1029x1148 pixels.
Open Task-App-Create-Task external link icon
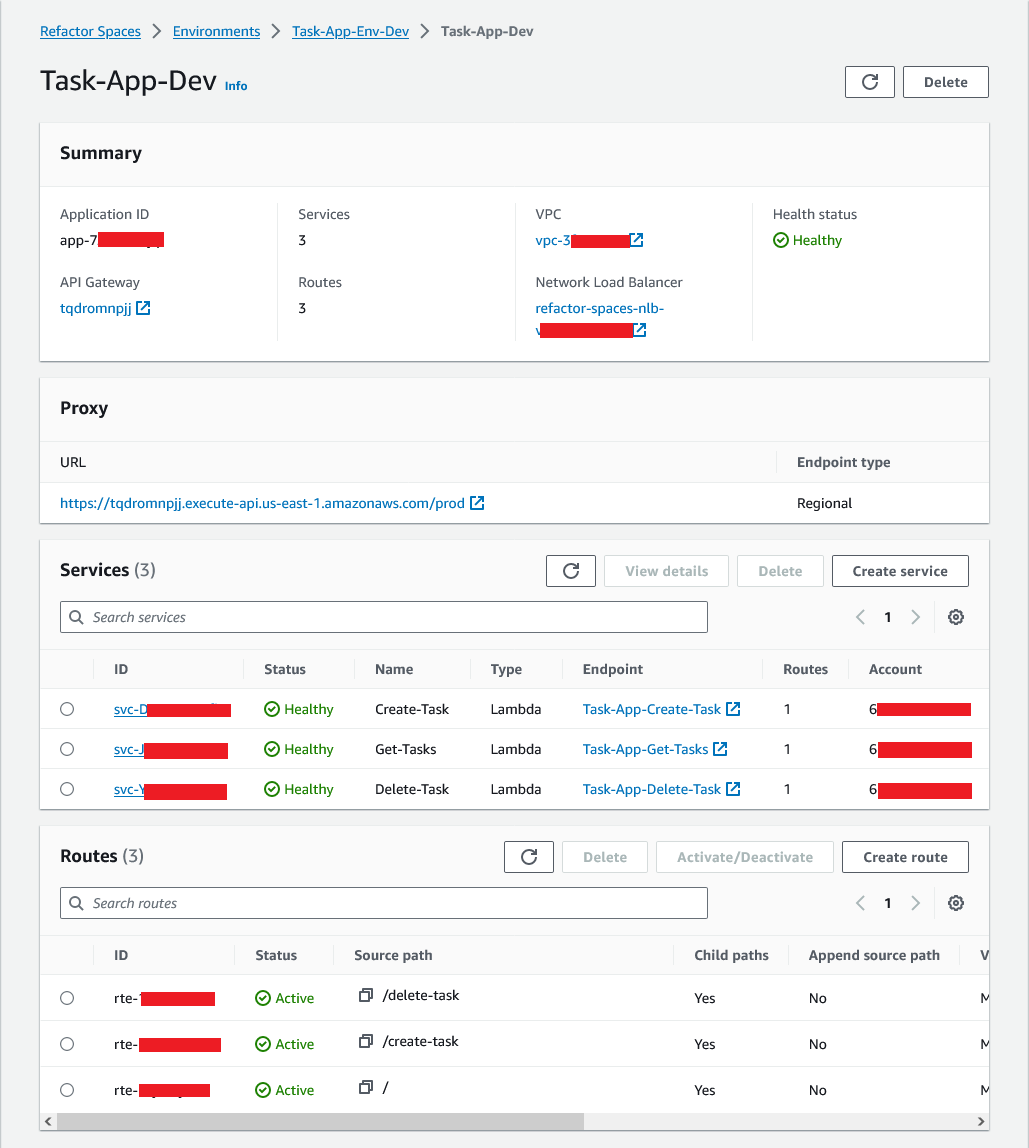[733, 709]
